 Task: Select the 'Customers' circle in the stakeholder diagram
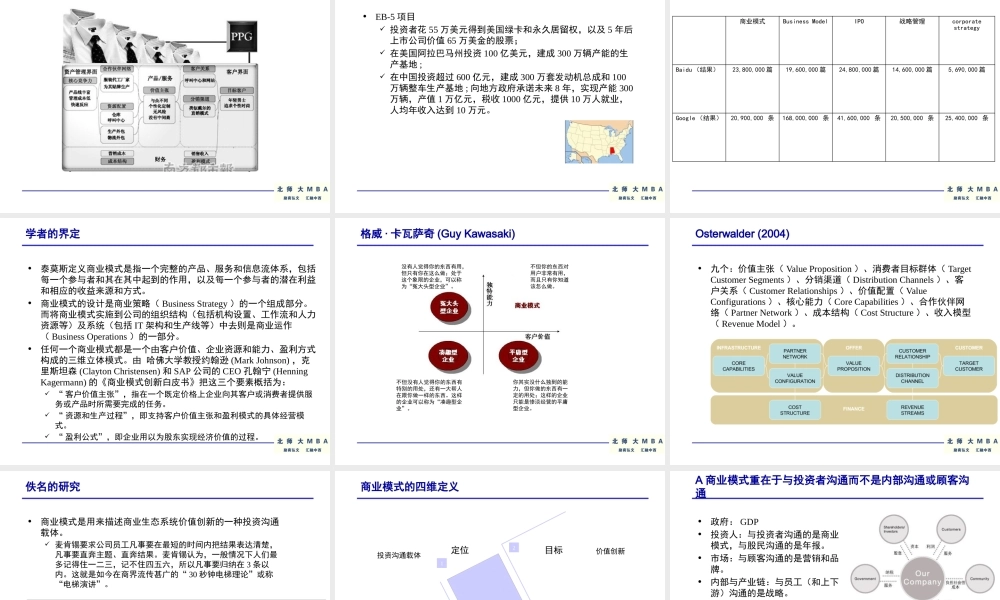coord(951,530)
